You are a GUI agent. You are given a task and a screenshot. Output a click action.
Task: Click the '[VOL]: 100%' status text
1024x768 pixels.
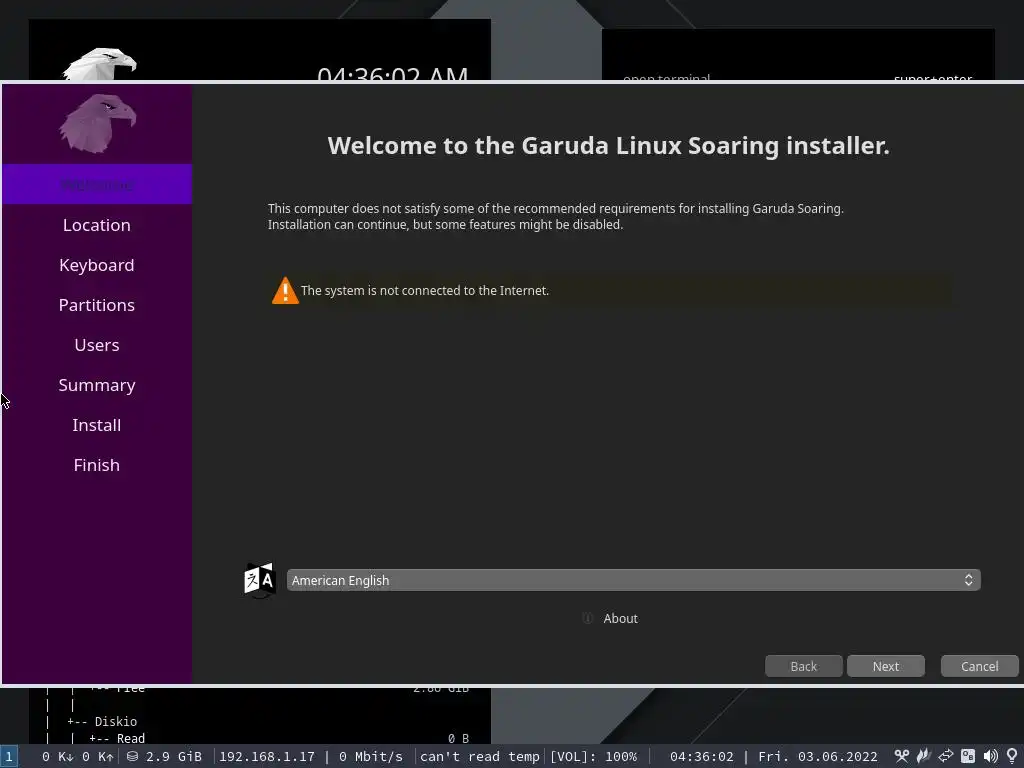(x=593, y=756)
